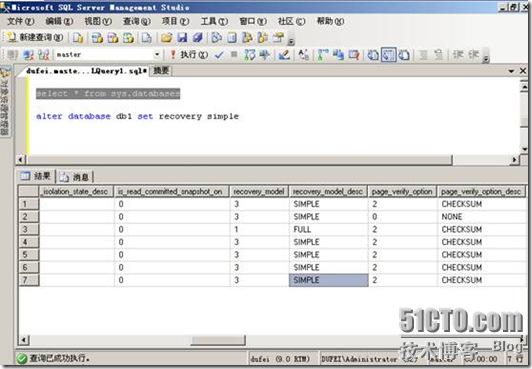532x369 pixels.
Task: Display the Estimated Execution Plan
Action: 250,55
